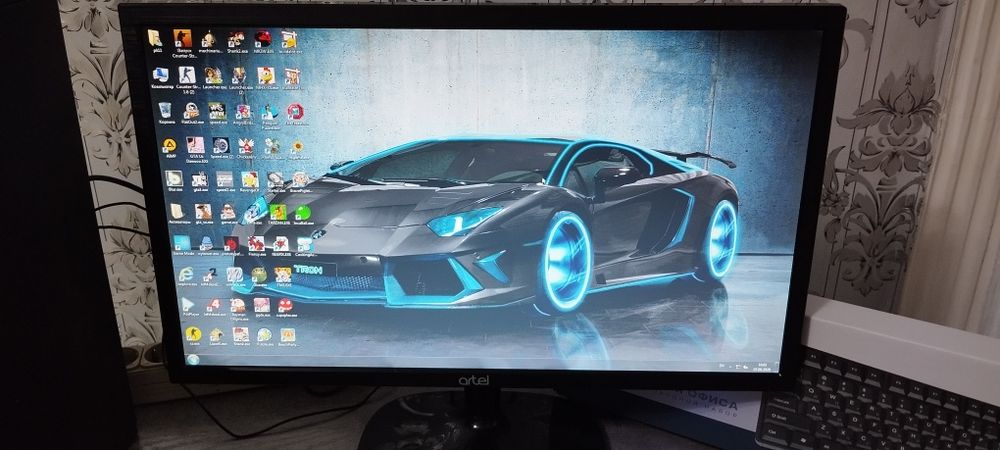Viewport: 1000px width, 450px height.
Task: Click the Show desktop strip at taskbar end
Action: (777, 367)
